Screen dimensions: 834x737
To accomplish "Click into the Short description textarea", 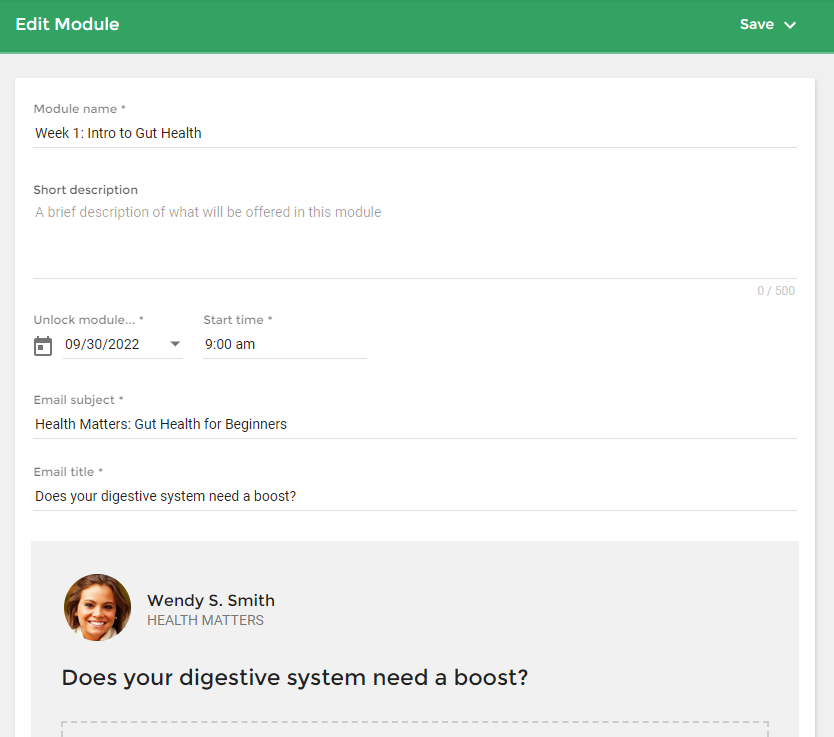I will pos(415,239).
